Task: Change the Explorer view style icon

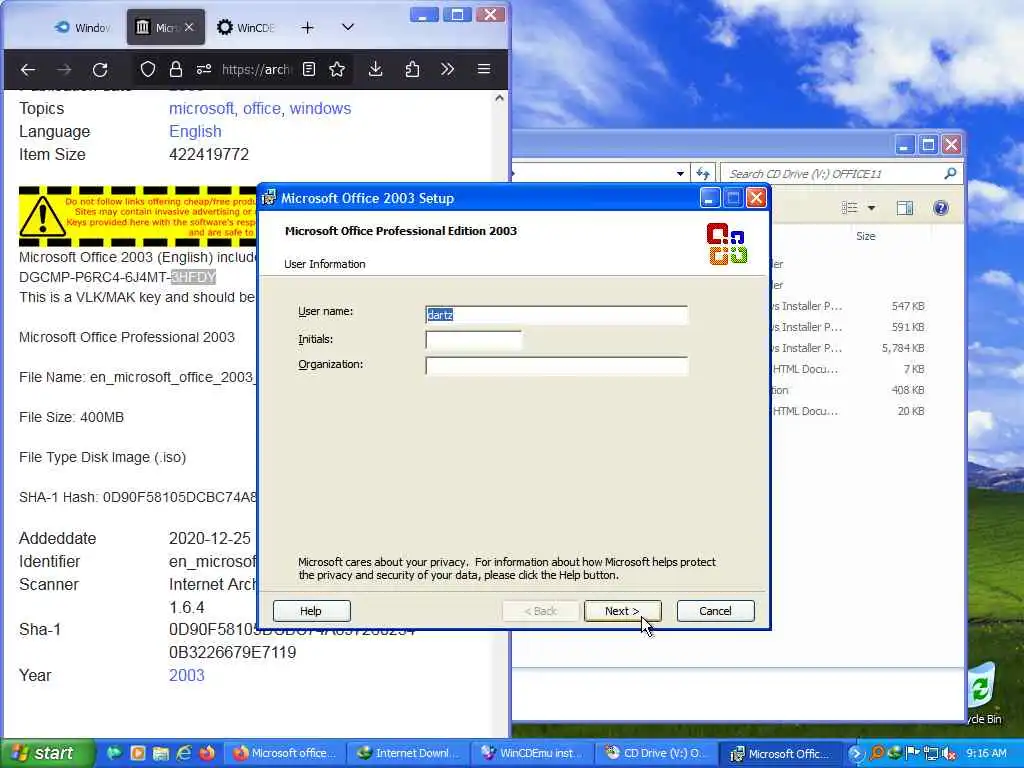Action: point(850,208)
